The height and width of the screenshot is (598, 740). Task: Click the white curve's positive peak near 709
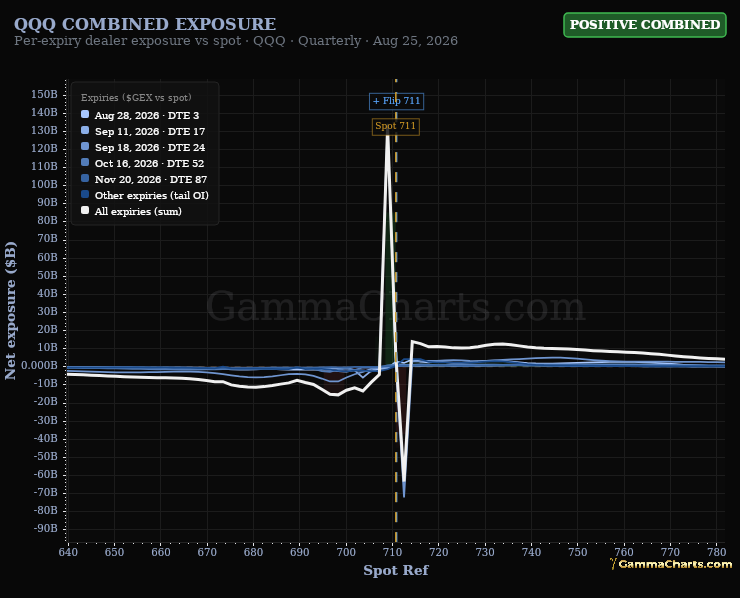pyautogui.click(x=388, y=134)
